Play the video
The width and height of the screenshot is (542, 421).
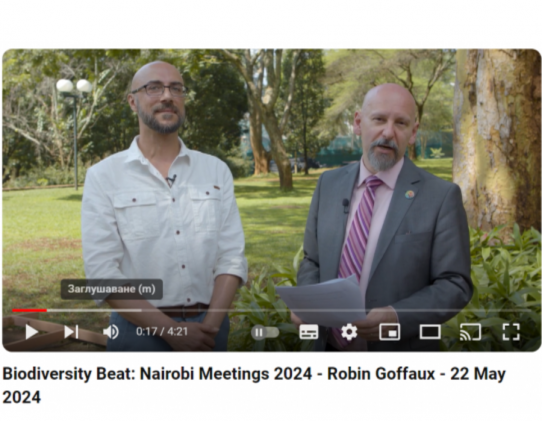click(32, 332)
